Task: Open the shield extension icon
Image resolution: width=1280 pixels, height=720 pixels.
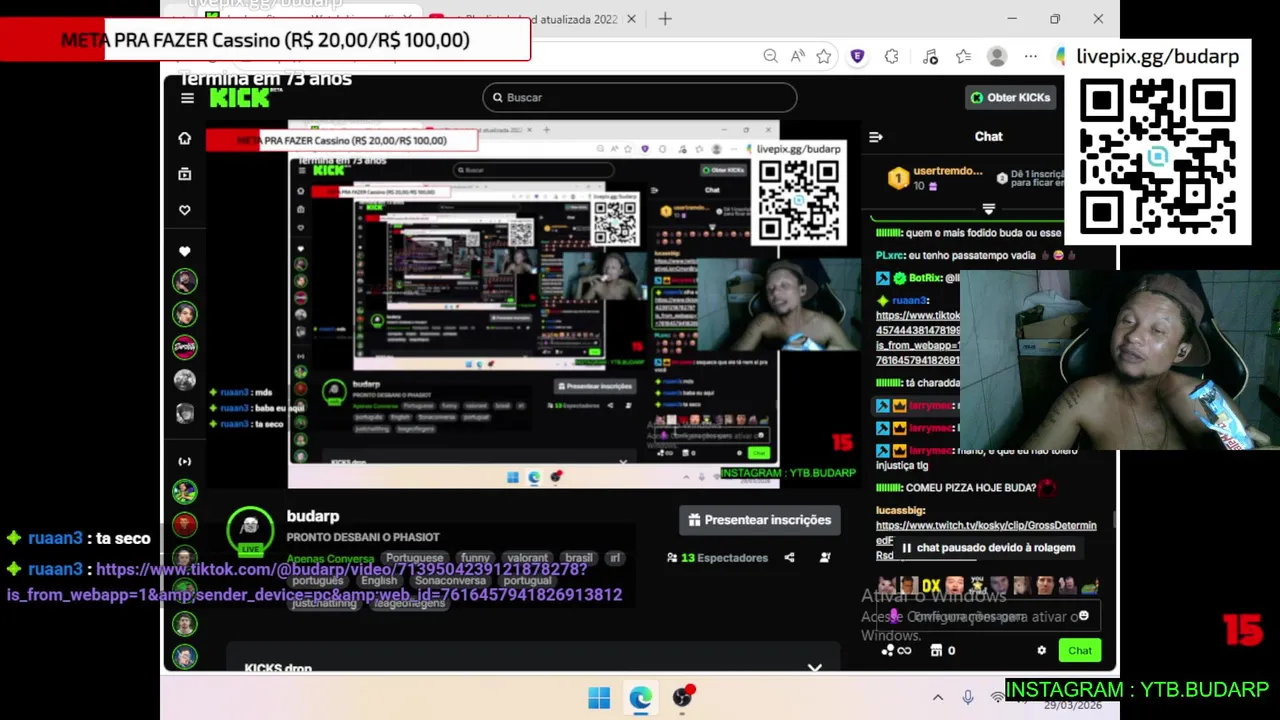Action: pyautogui.click(x=857, y=57)
